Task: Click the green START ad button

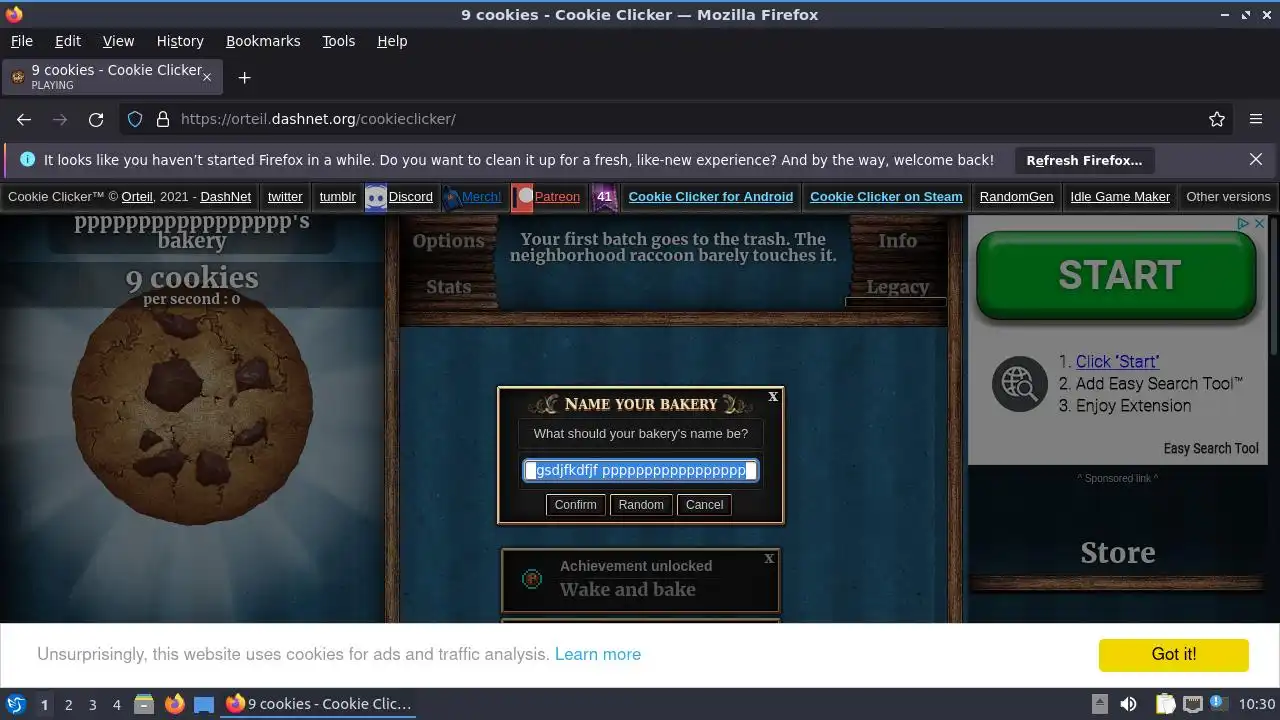Action: tap(1116, 275)
